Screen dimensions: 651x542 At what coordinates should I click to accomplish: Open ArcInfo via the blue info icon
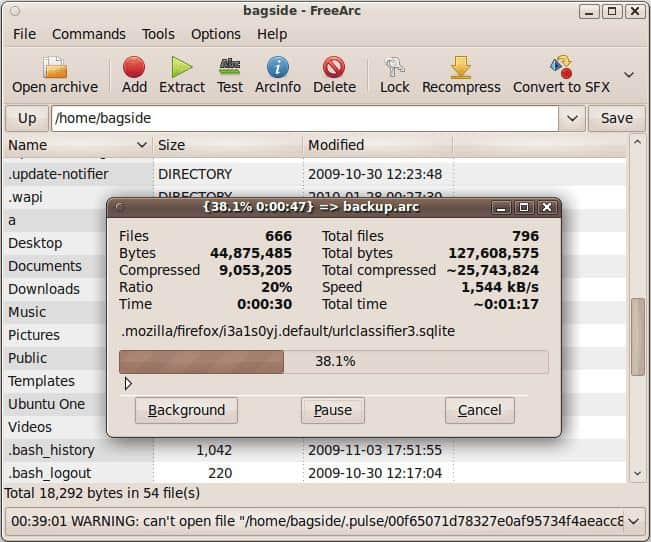pyautogui.click(x=278, y=67)
